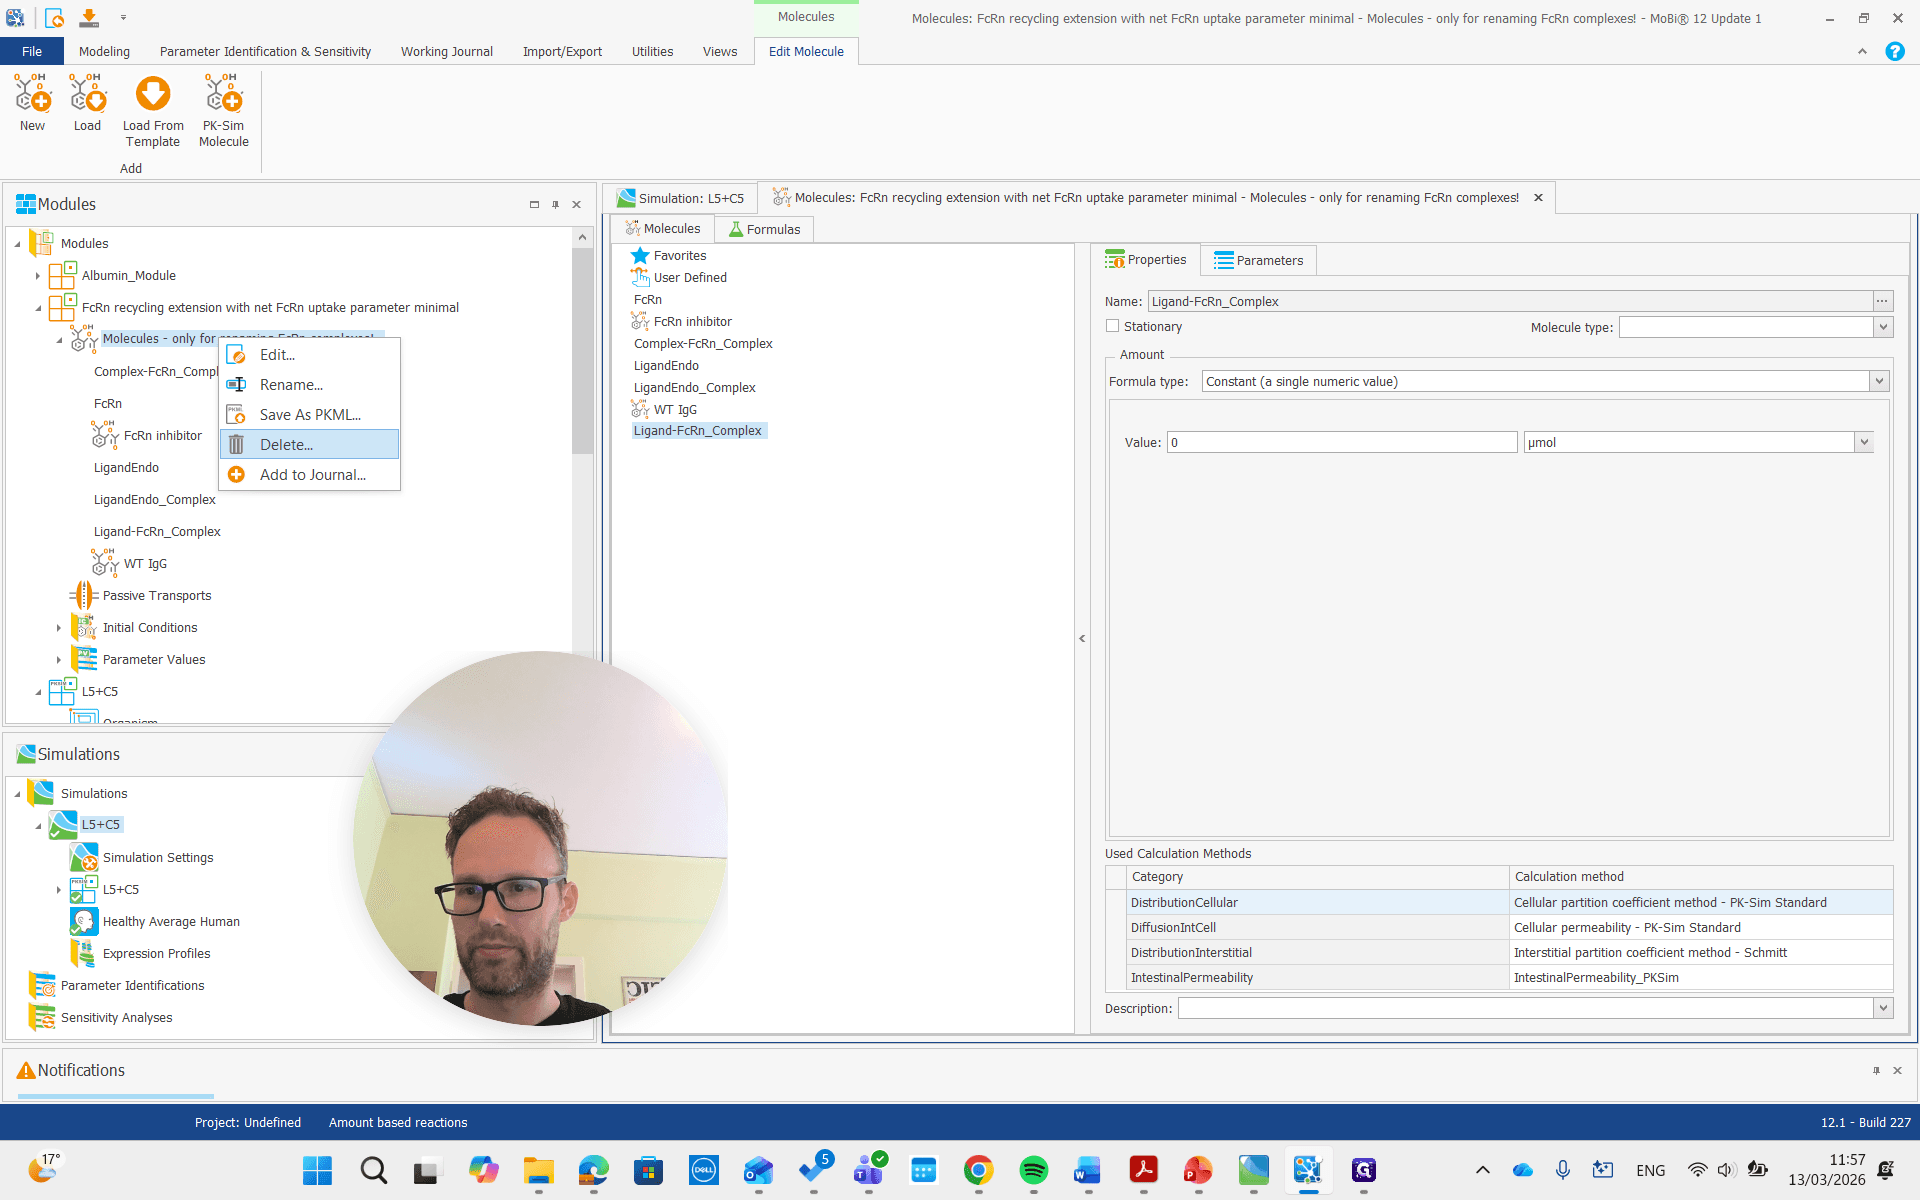Viewport: 1920px width, 1200px height.
Task: Open the Windows Start menu
Action: [317, 1170]
